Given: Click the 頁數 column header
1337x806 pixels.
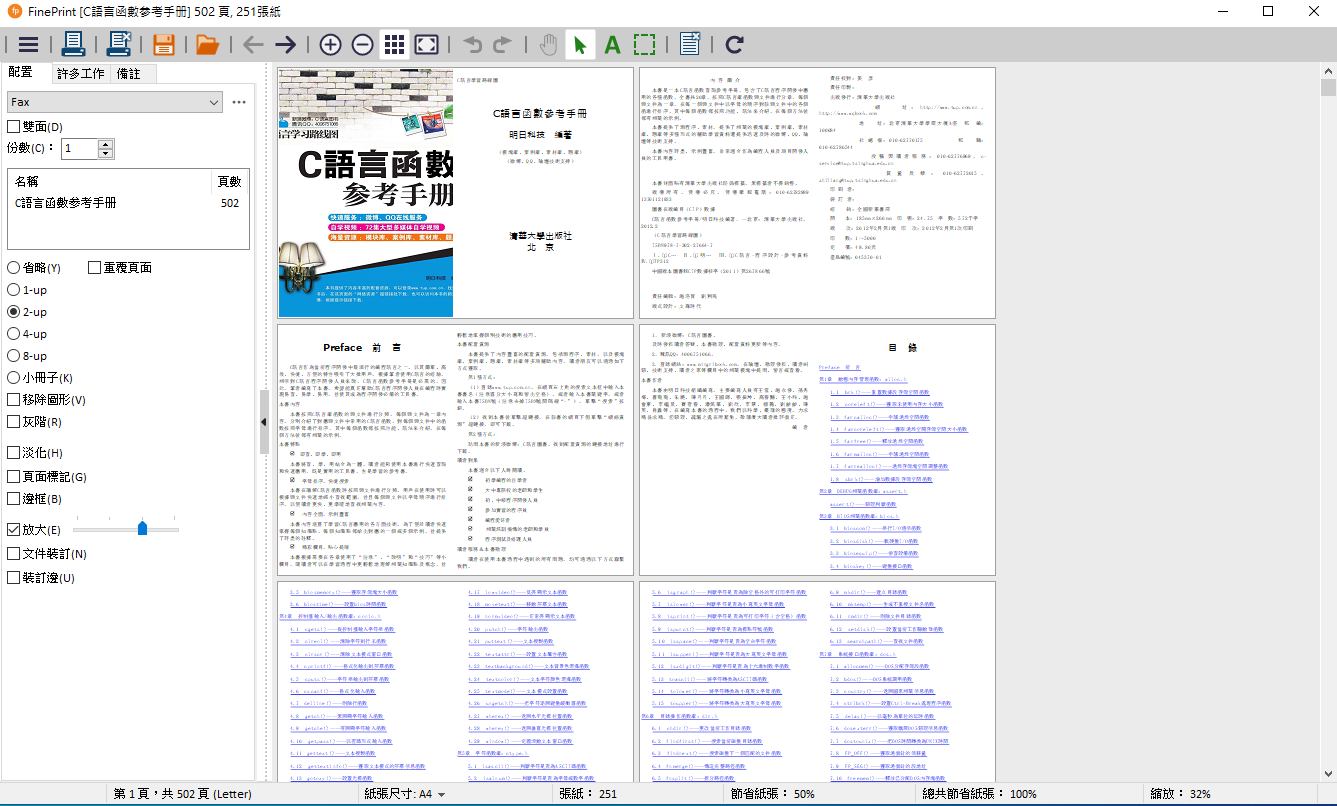Looking at the screenshot, I should [x=229, y=182].
